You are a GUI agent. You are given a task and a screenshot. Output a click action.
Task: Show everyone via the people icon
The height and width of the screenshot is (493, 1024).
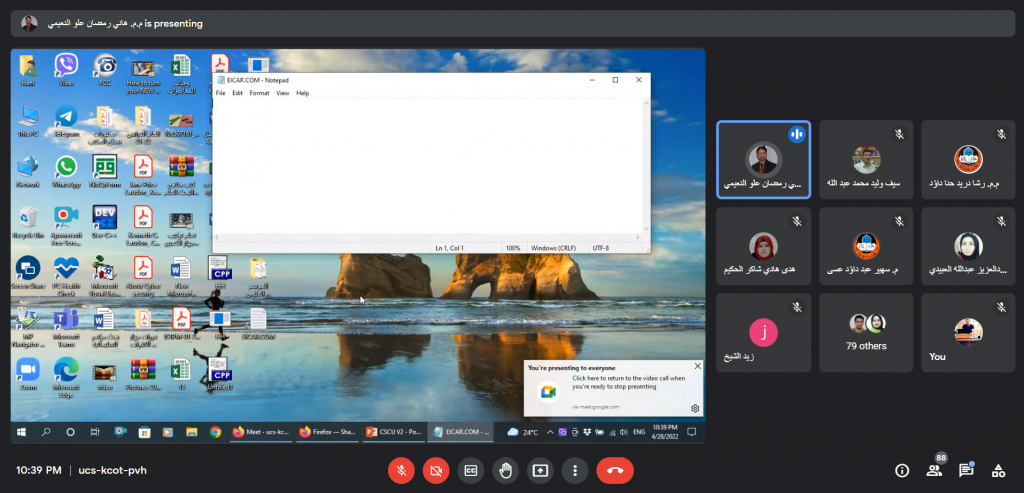pyautogui.click(x=934, y=470)
